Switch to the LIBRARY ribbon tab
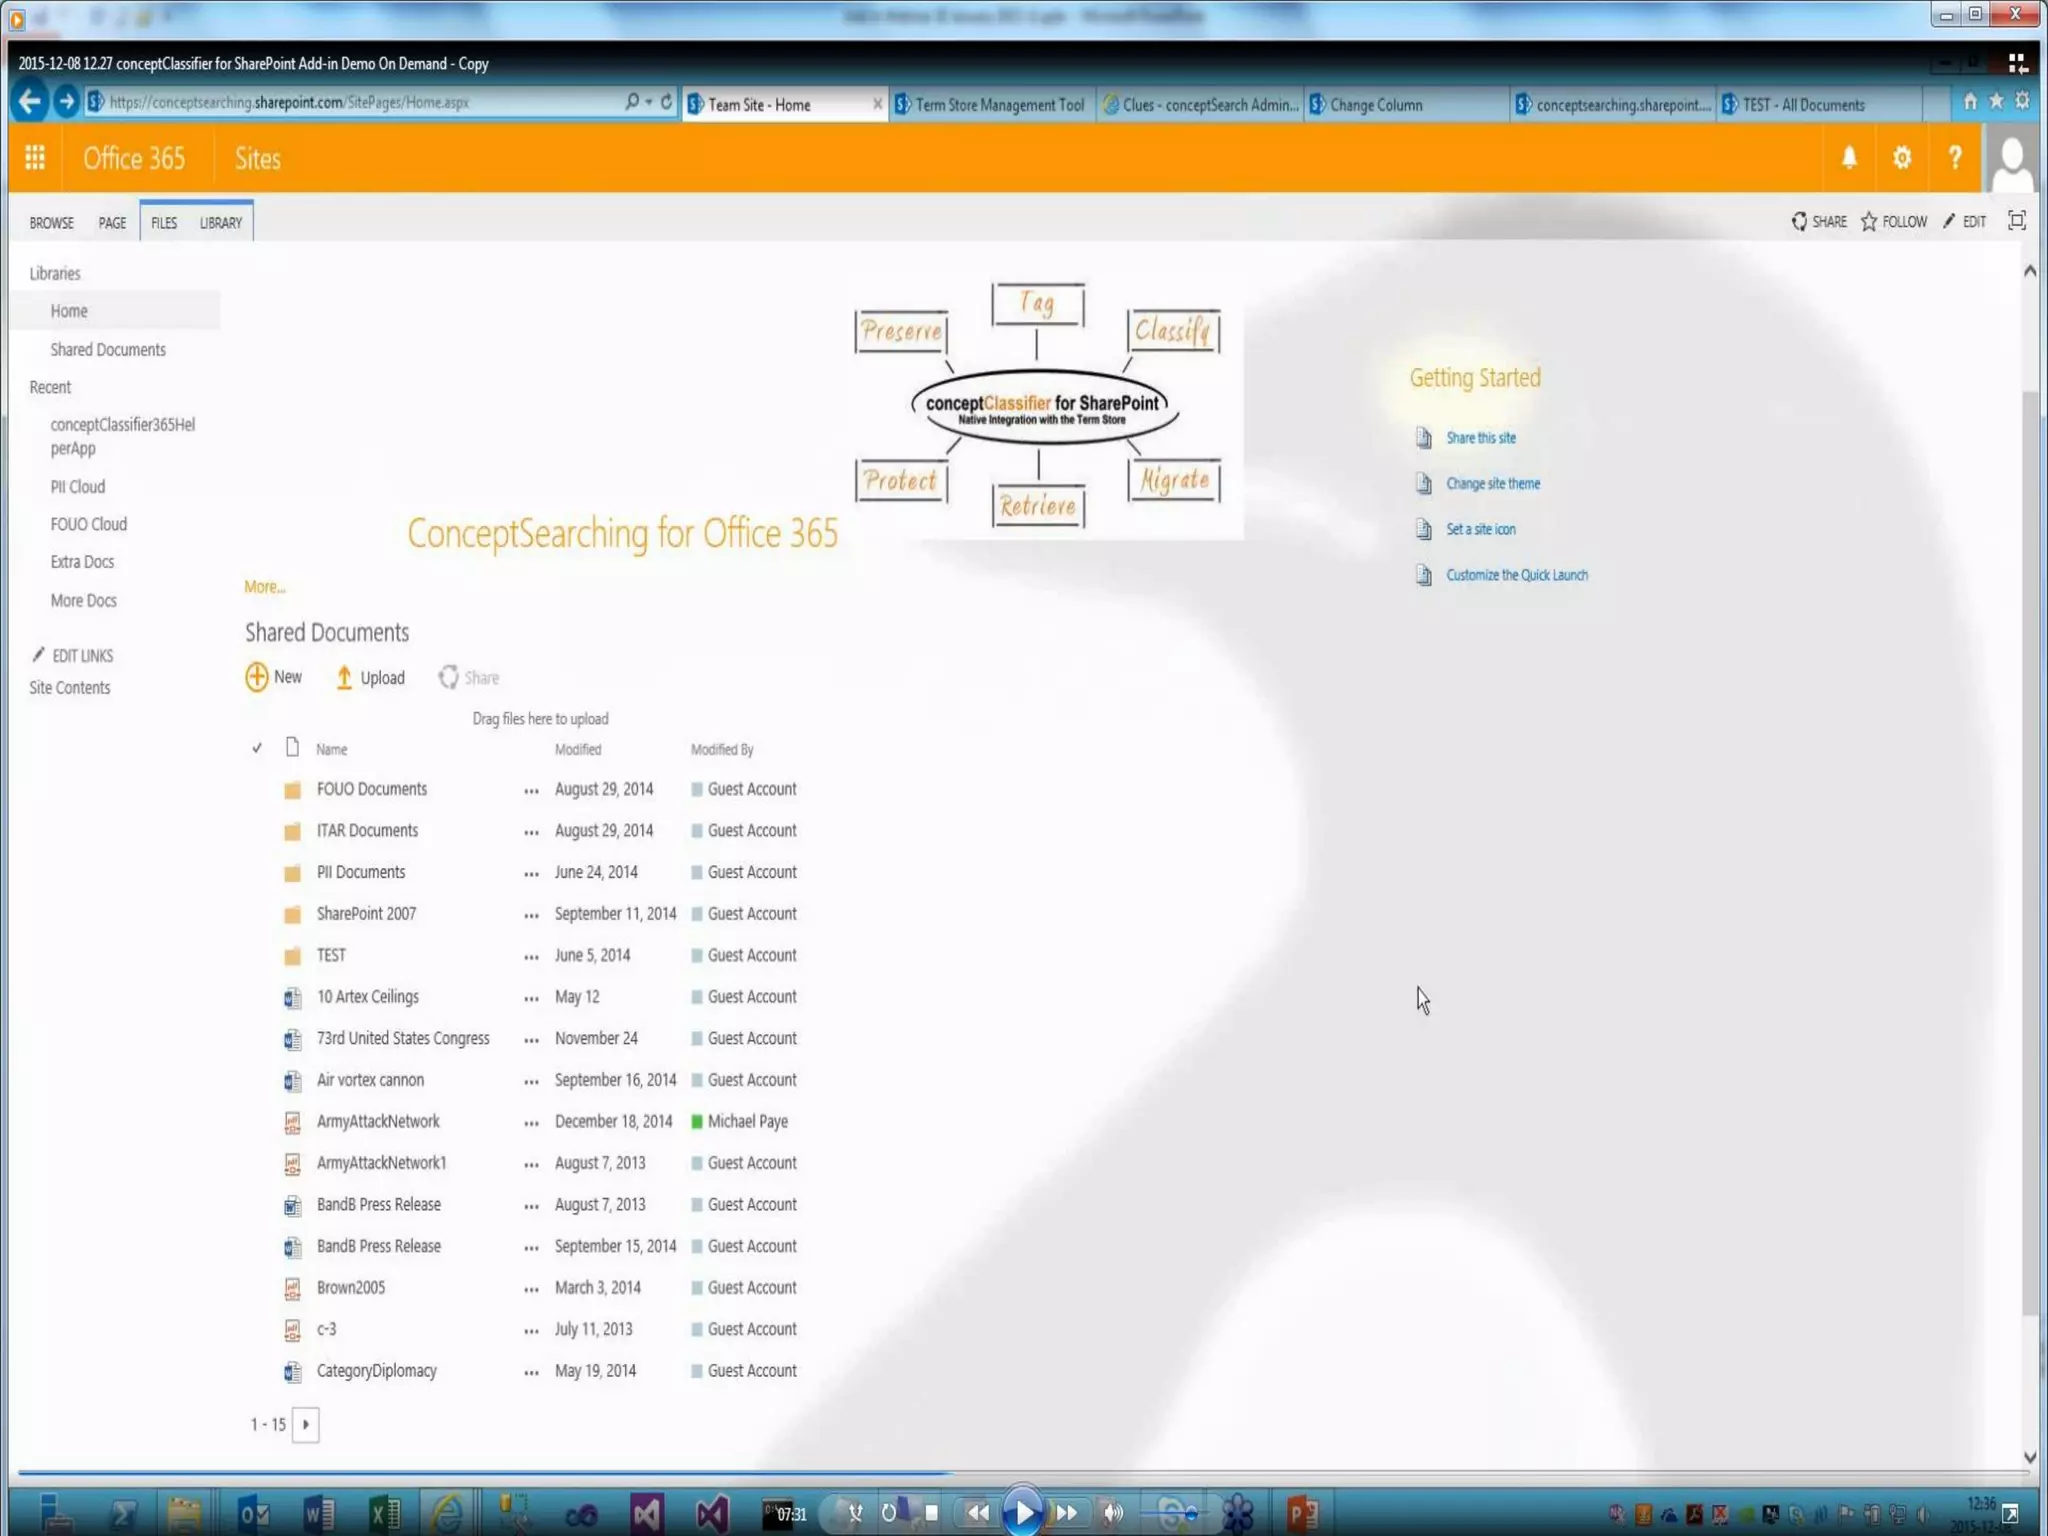Screen dimensions: 2048x1536 pos(220,223)
